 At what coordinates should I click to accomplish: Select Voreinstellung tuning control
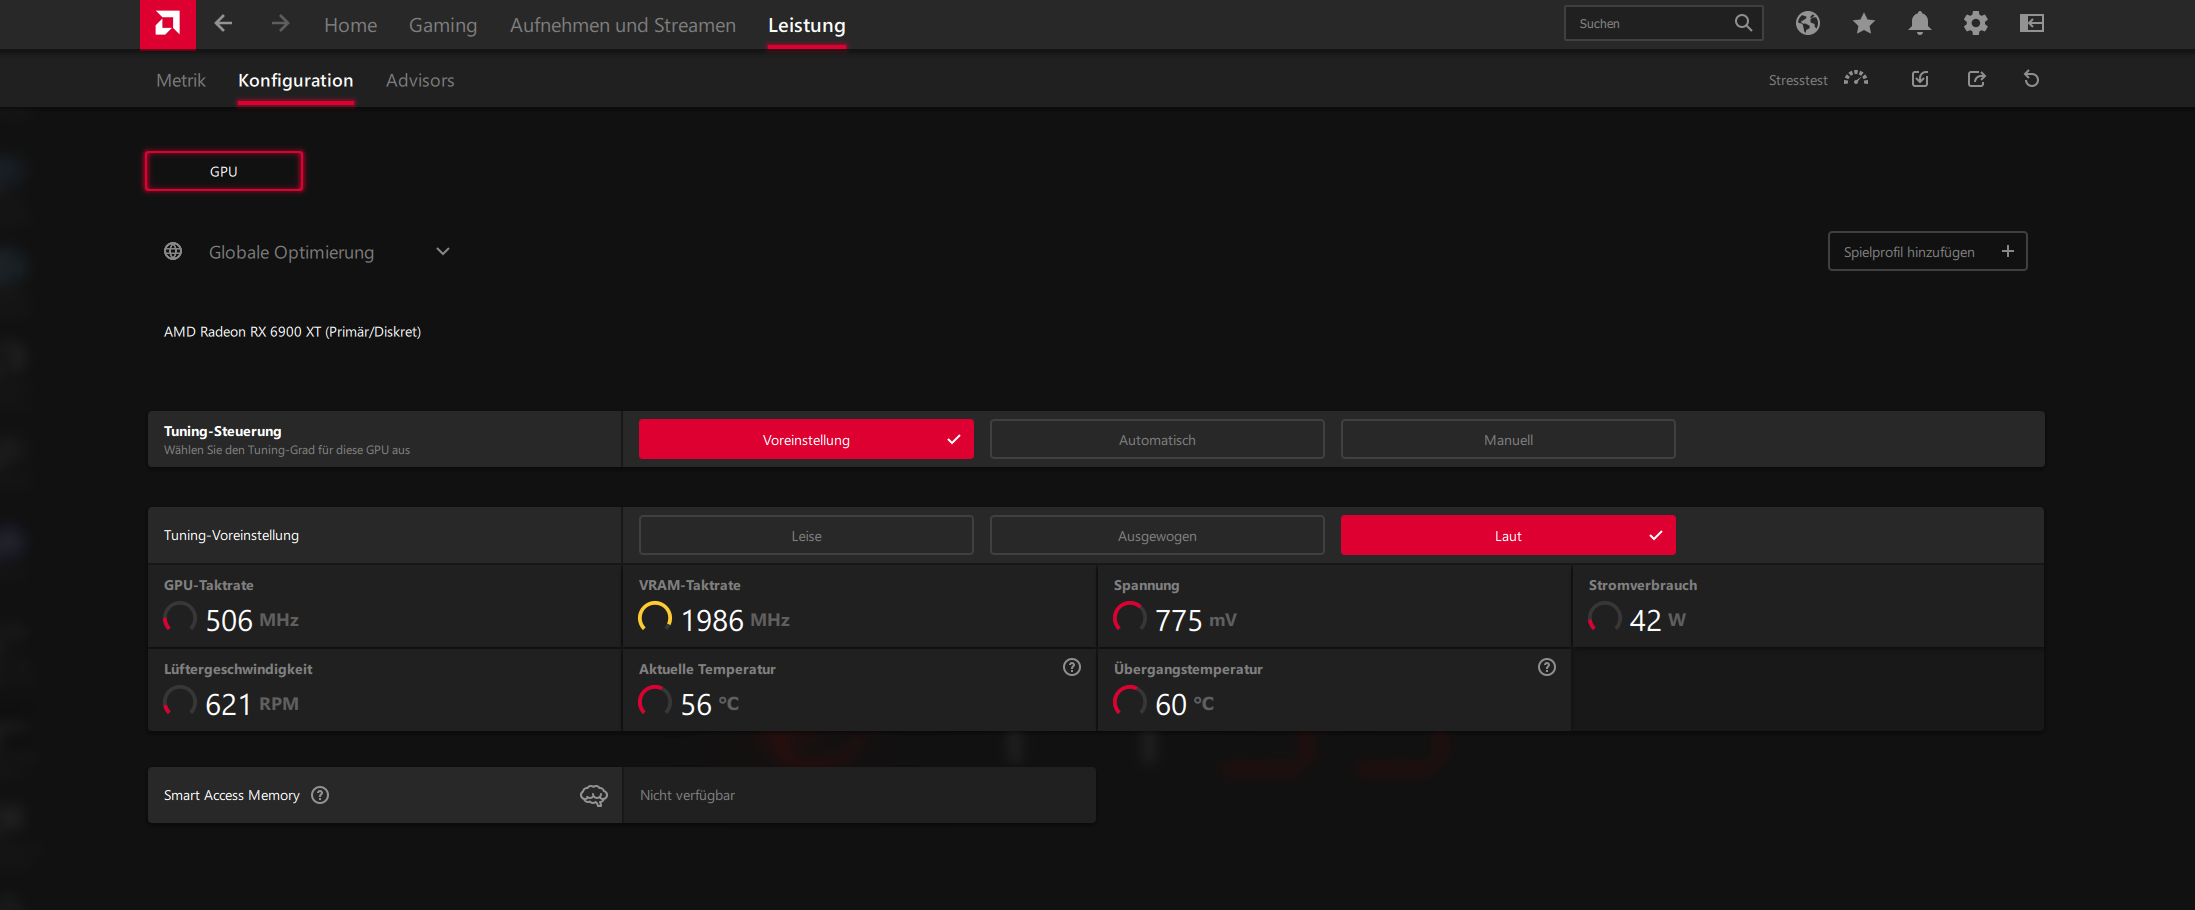pyautogui.click(x=806, y=439)
